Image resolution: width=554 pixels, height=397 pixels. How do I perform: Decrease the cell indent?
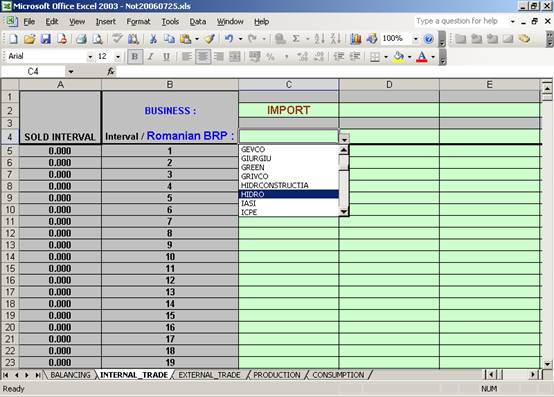339,57
